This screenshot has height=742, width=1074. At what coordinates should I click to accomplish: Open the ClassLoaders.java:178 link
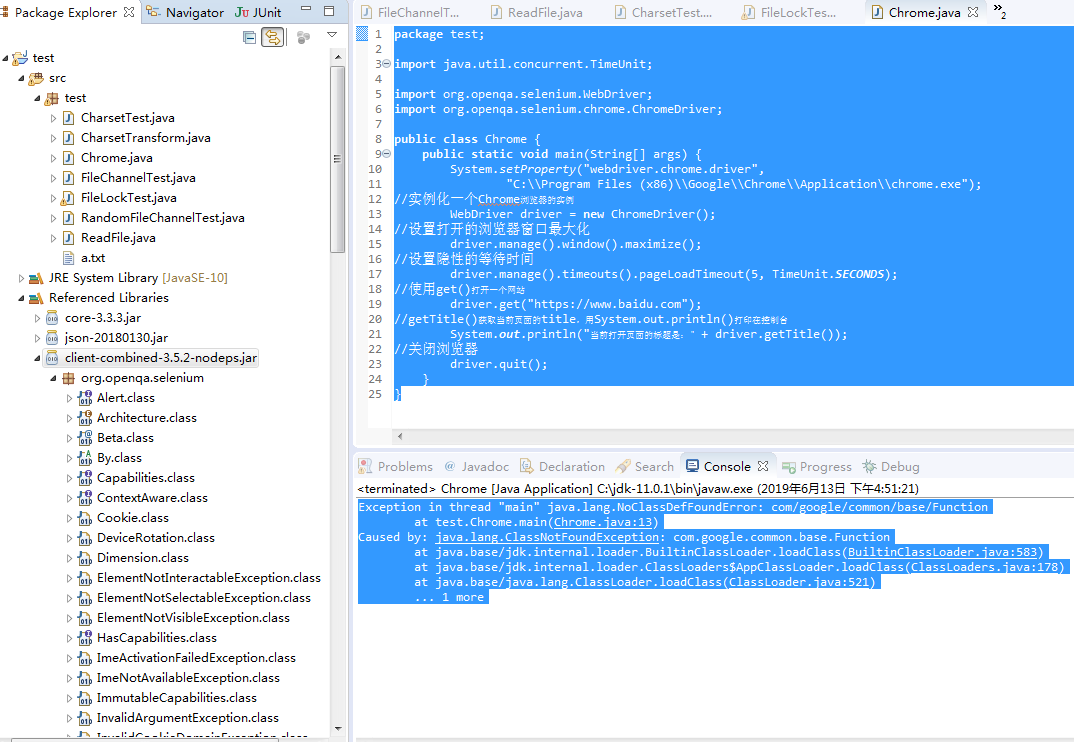pos(984,567)
